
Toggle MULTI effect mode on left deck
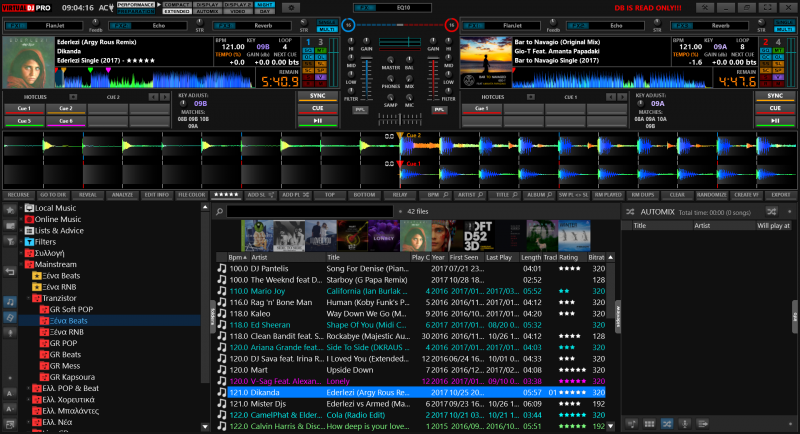point(327,30)
